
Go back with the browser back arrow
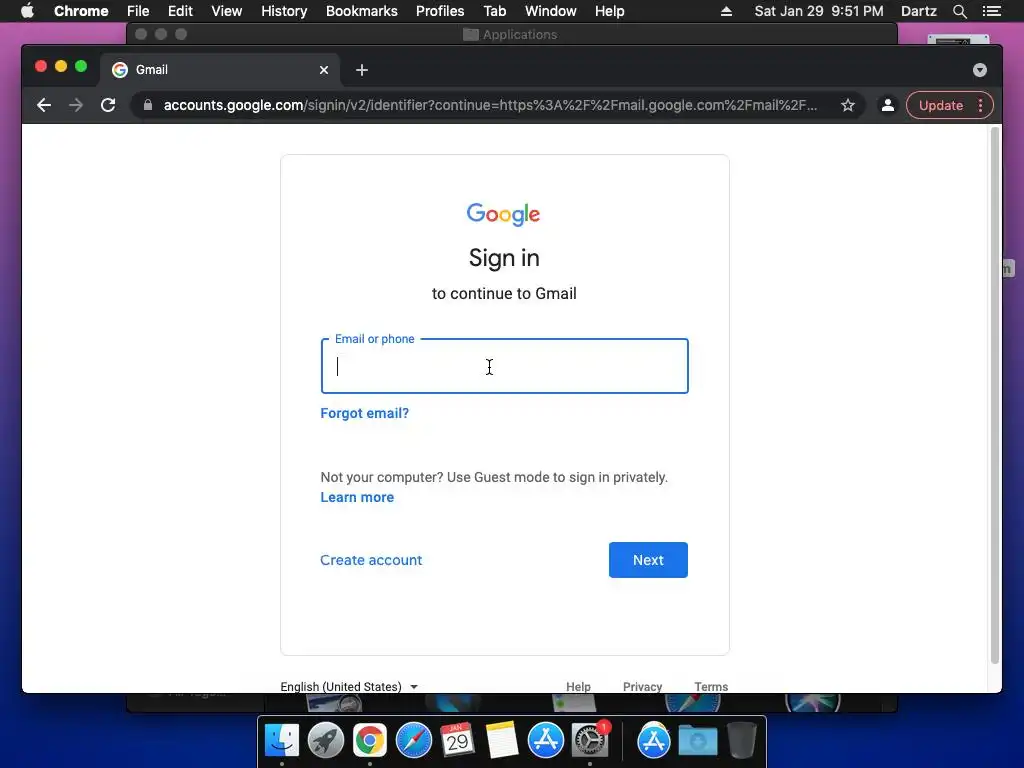pyautogui.click(x=44, y=105)
